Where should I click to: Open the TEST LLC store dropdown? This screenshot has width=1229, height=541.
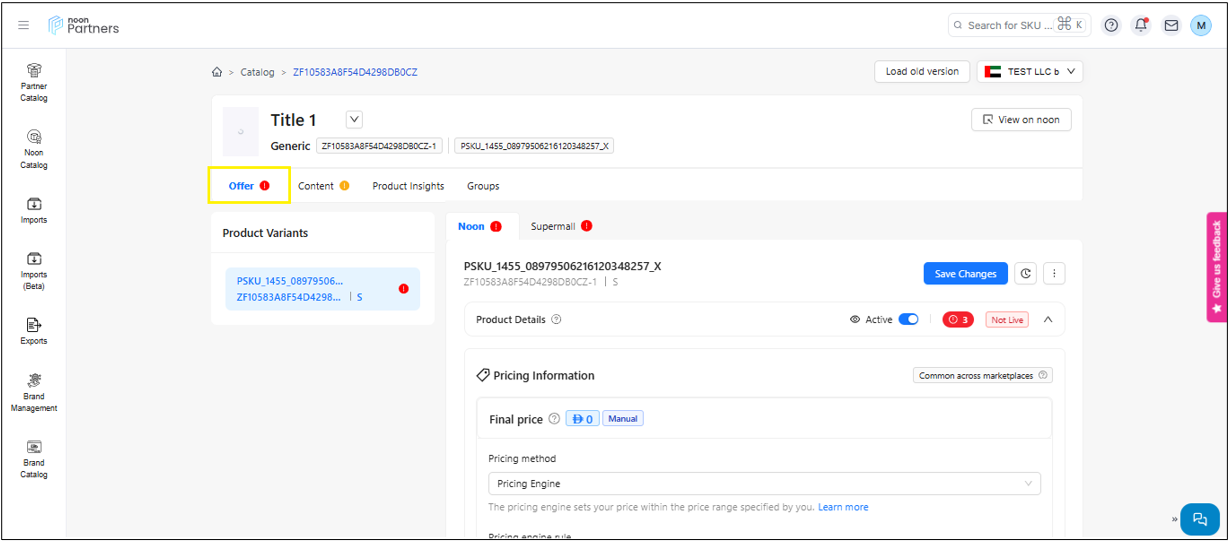click(x=1029, y=72)
